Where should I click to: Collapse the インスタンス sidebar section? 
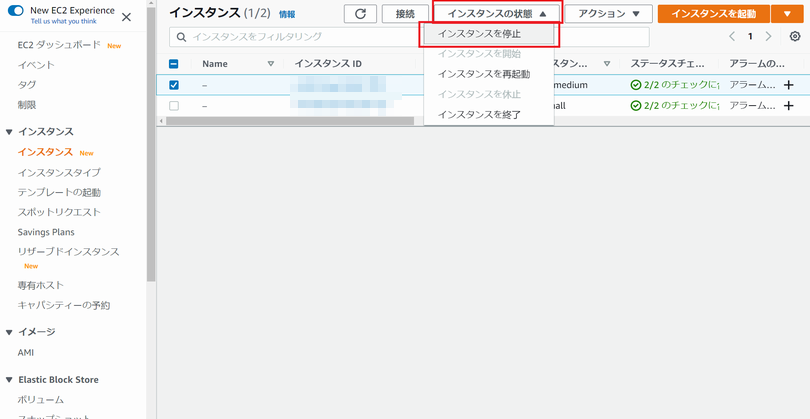click(9, 132)
